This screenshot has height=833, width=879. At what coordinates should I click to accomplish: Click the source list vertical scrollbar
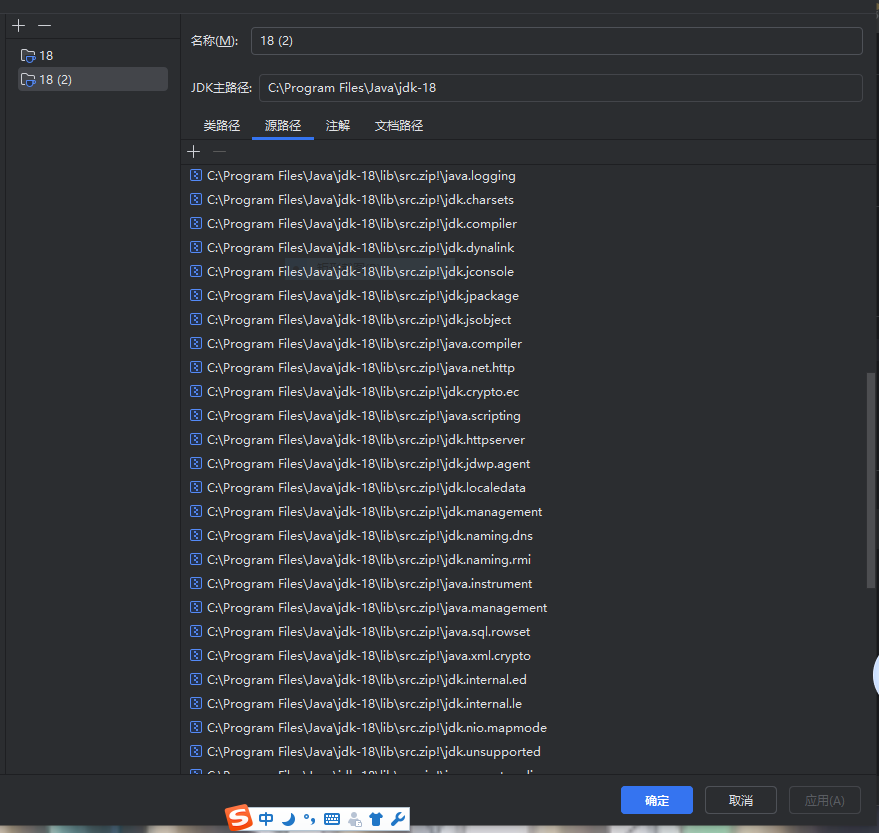tap(871, 480)
